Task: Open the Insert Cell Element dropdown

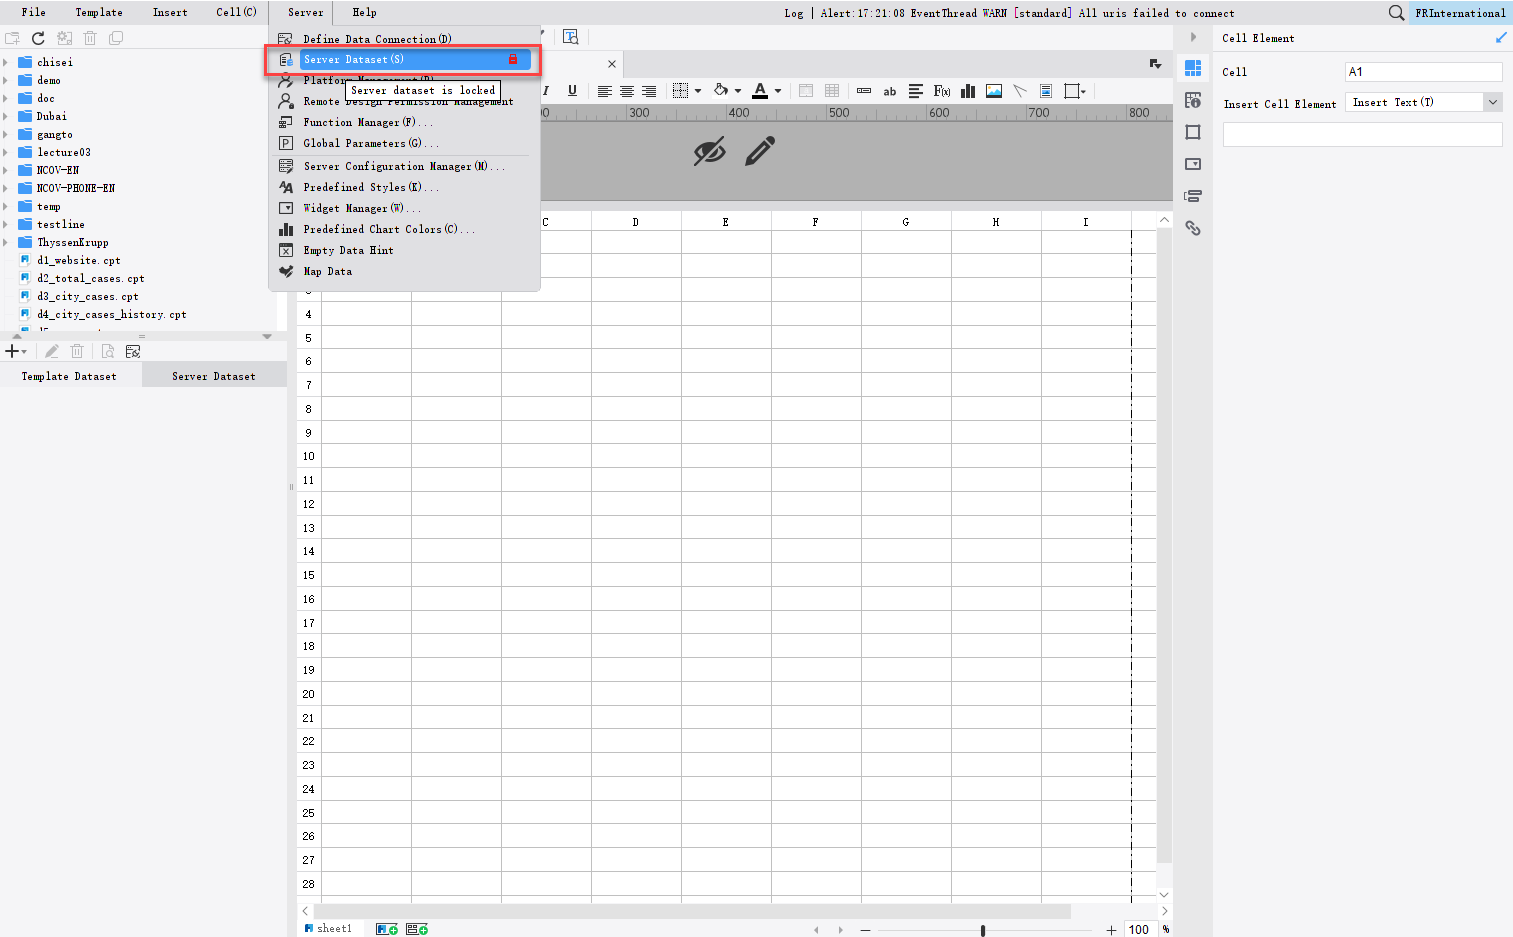Action: [x=1492, y=102]
